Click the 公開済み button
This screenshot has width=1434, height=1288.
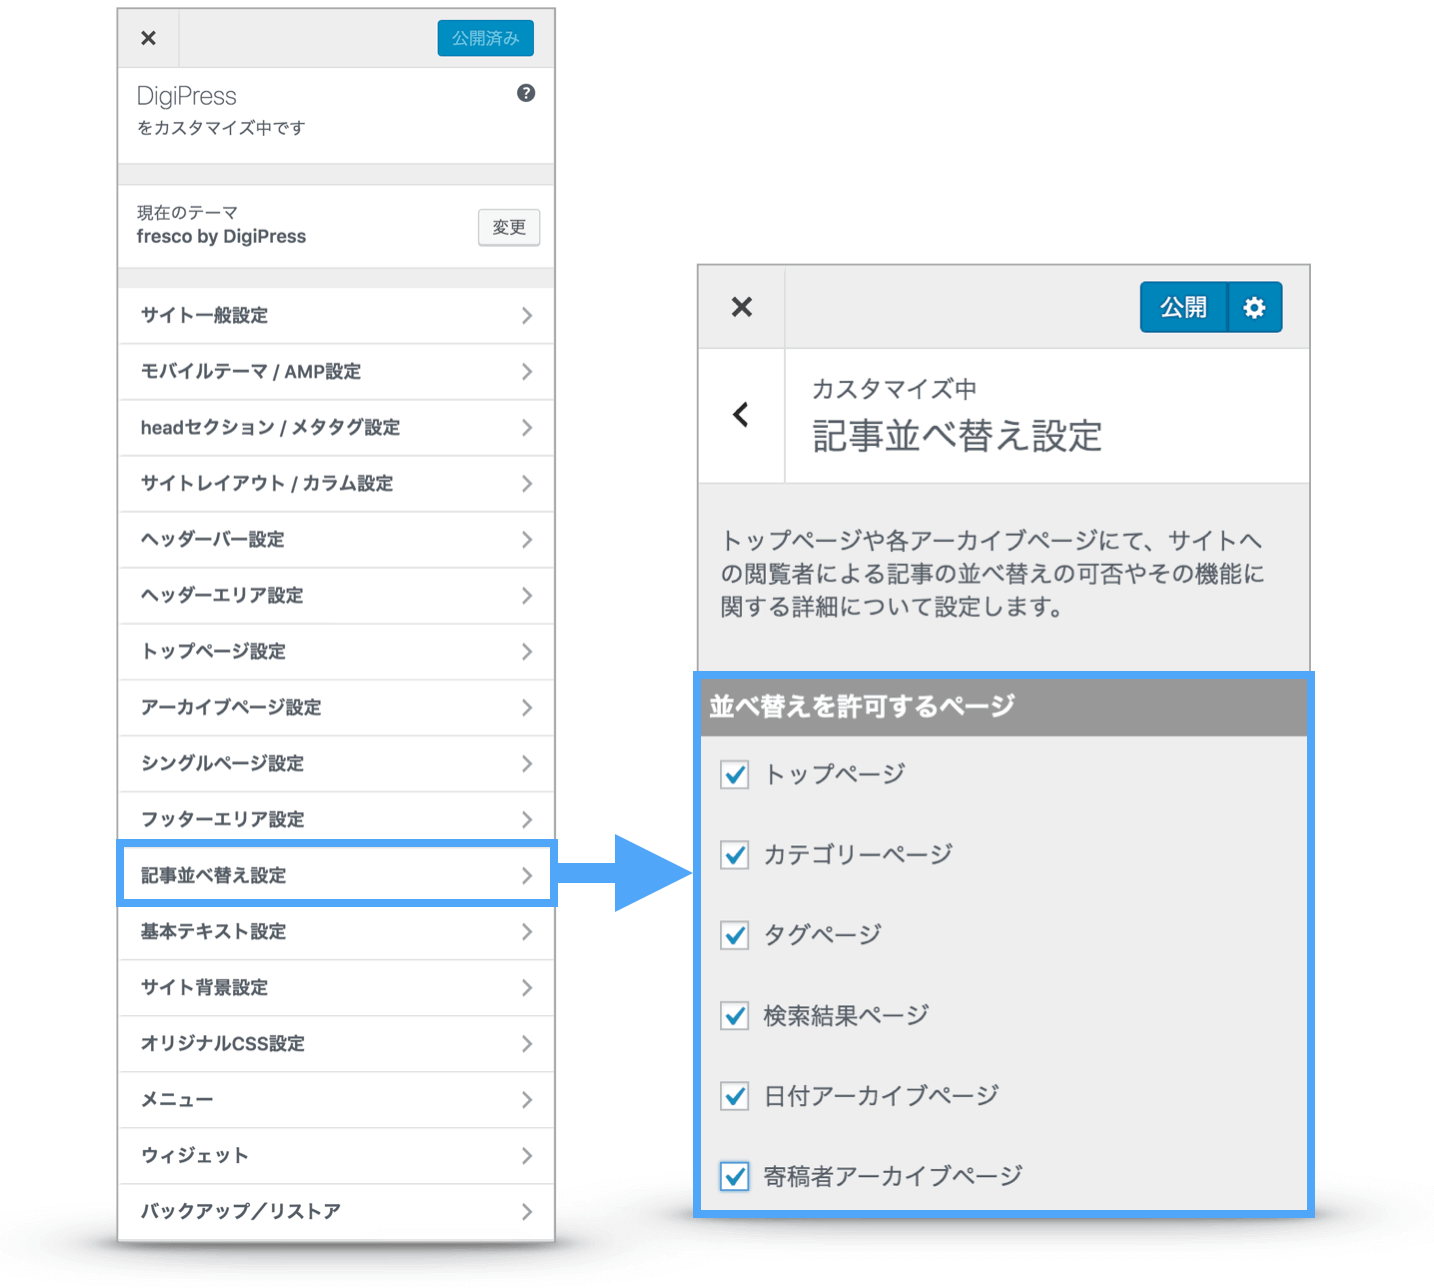[x=485, y=38]
